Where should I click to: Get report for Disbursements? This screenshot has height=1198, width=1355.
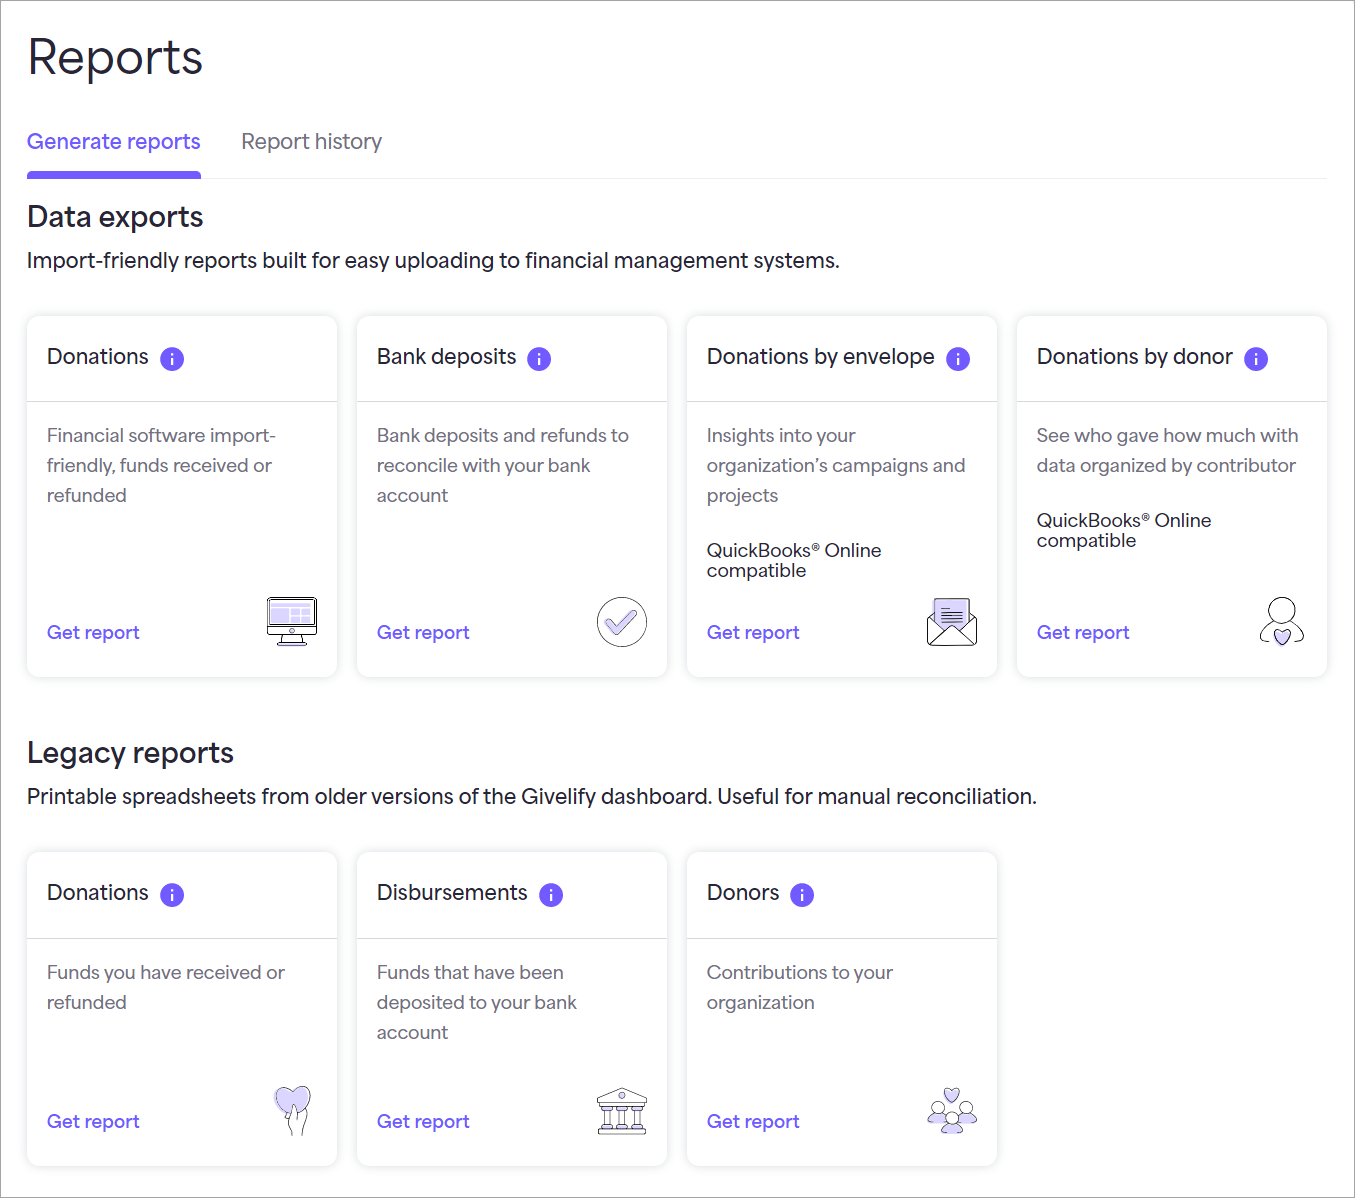(x=423, y=1121)
